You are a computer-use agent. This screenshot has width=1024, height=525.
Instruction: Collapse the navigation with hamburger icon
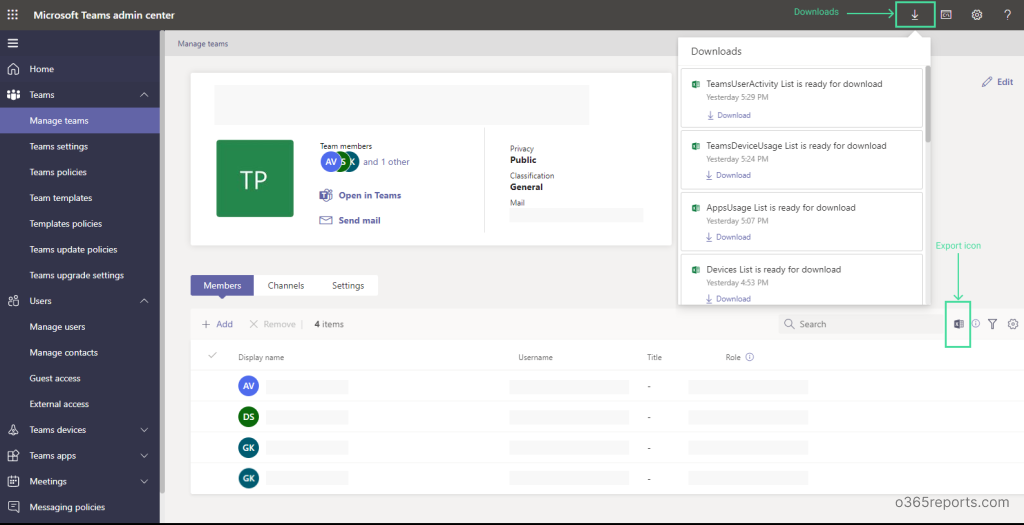[x=13, y=44]
